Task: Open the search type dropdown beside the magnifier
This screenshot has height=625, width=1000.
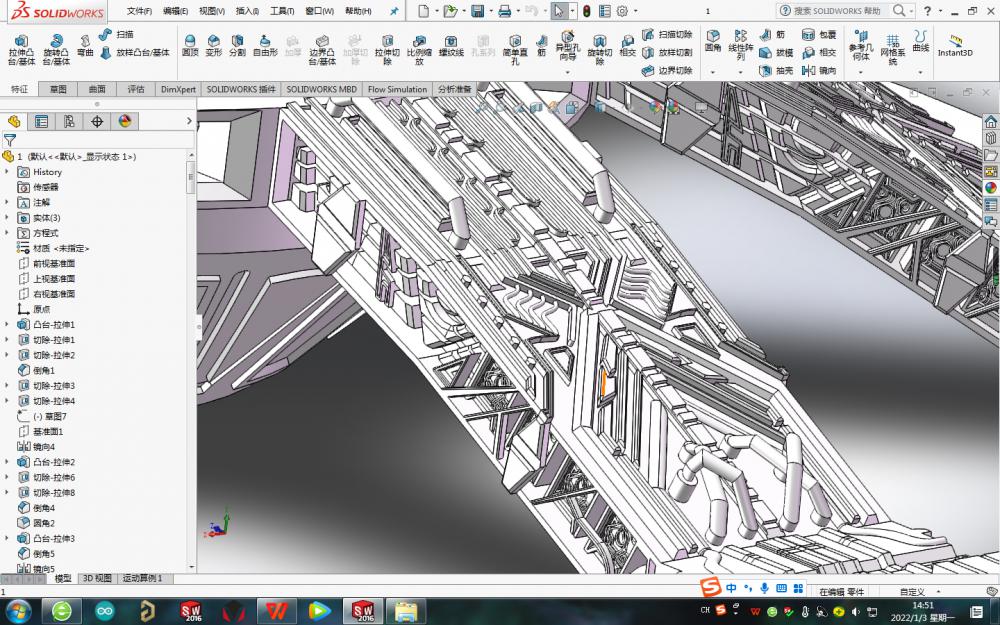Action: (911, 11)
